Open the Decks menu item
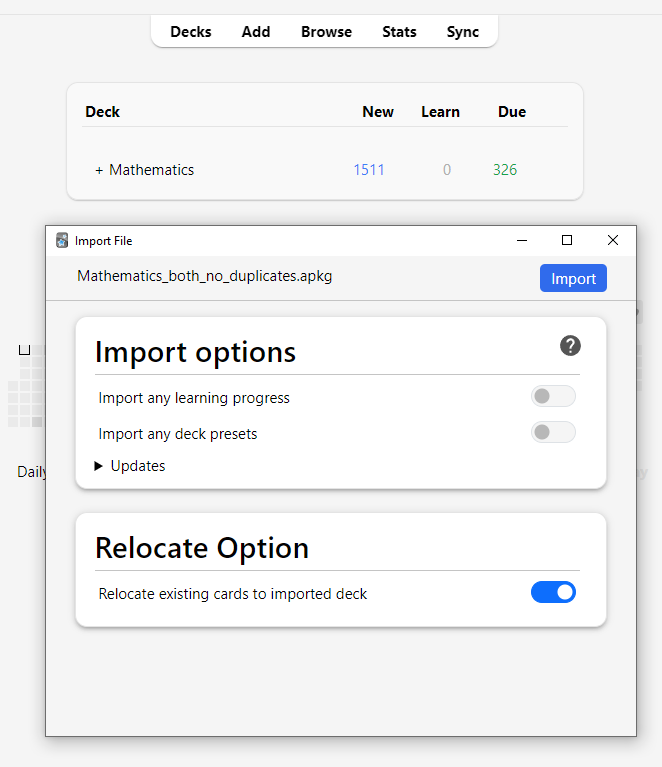Viewport: 662px width, 767px height. (x=190, y=32)
